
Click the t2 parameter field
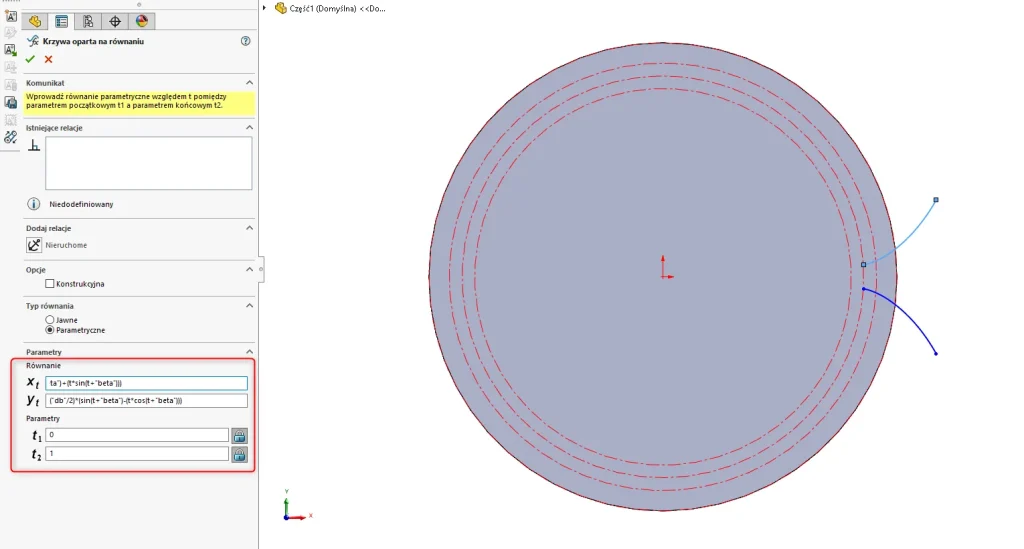(x=137, y=453)
